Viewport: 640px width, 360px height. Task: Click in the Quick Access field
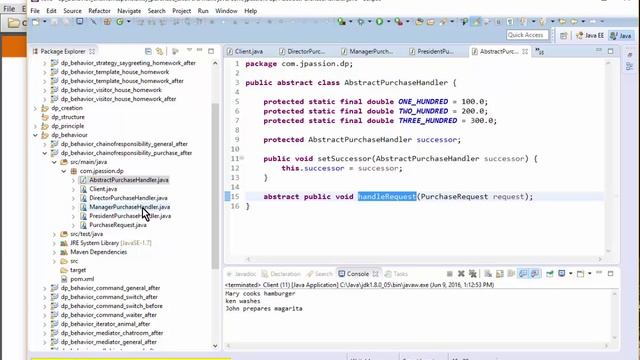coord(527,35)
